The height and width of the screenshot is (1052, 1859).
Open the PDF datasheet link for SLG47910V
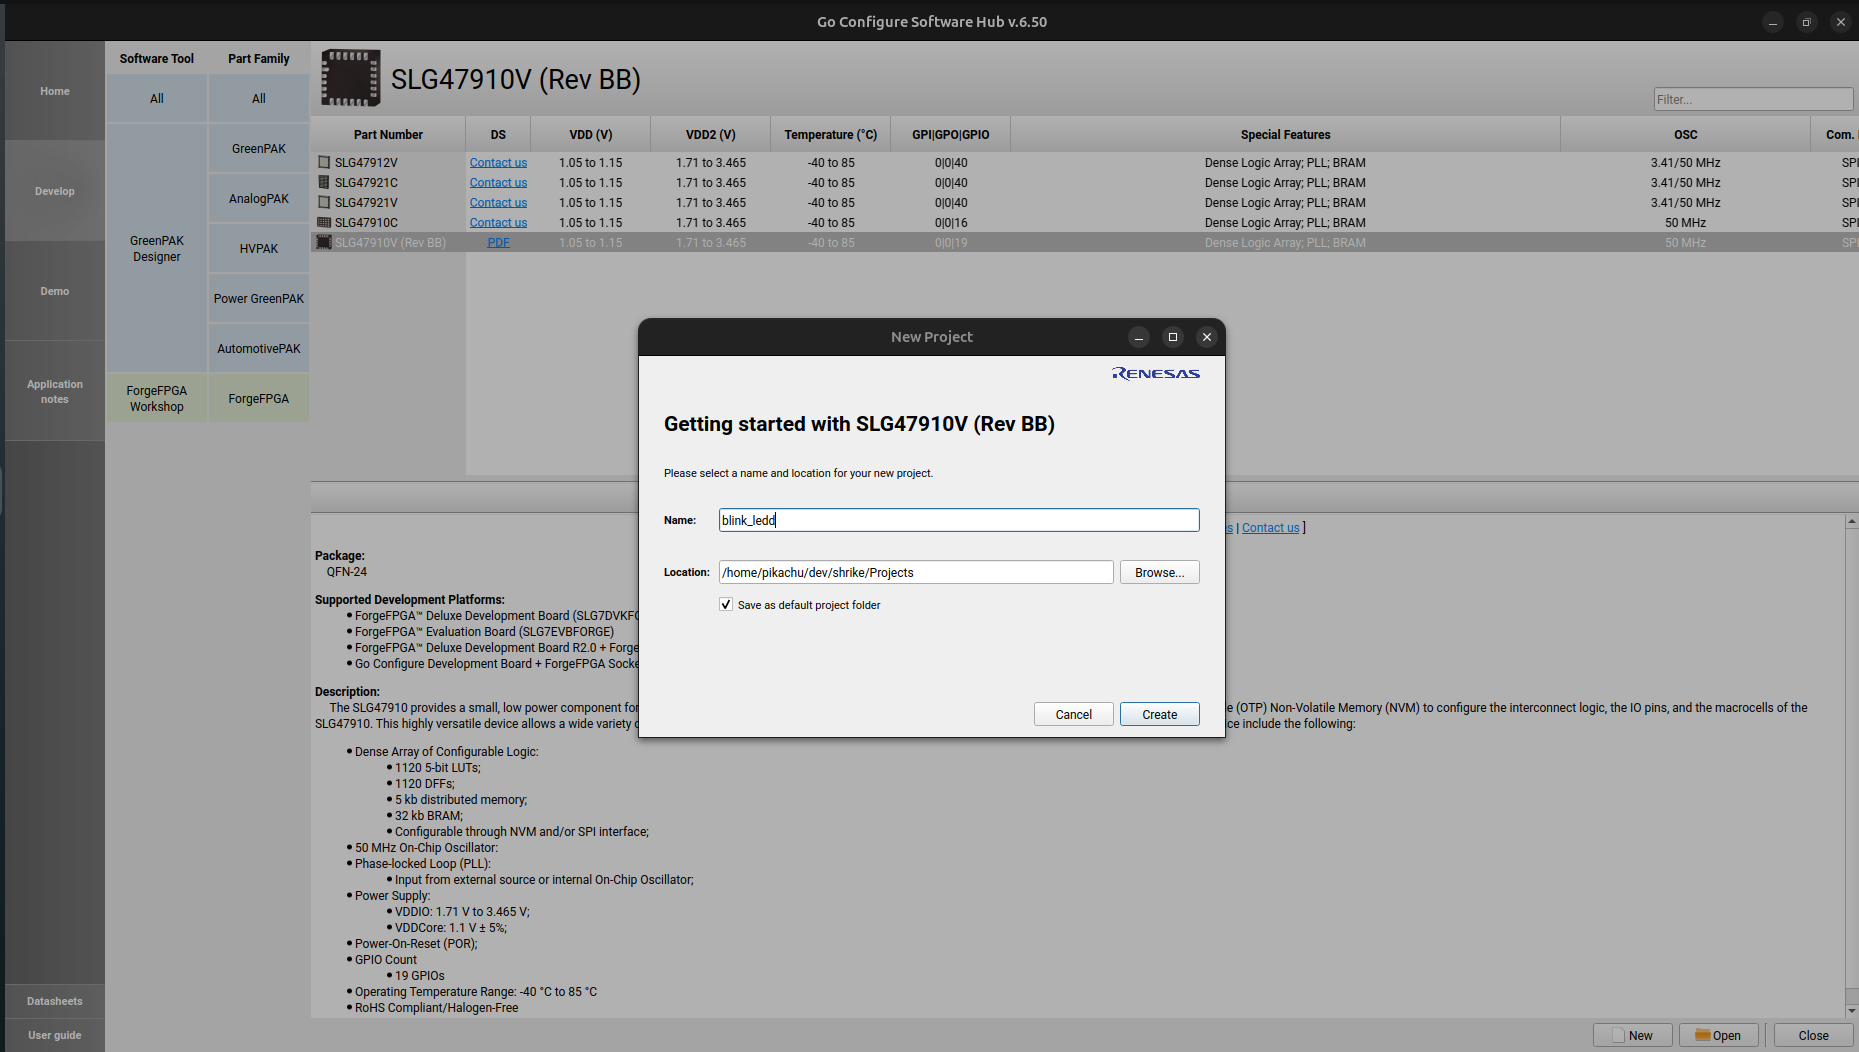[x=498, y=242]
